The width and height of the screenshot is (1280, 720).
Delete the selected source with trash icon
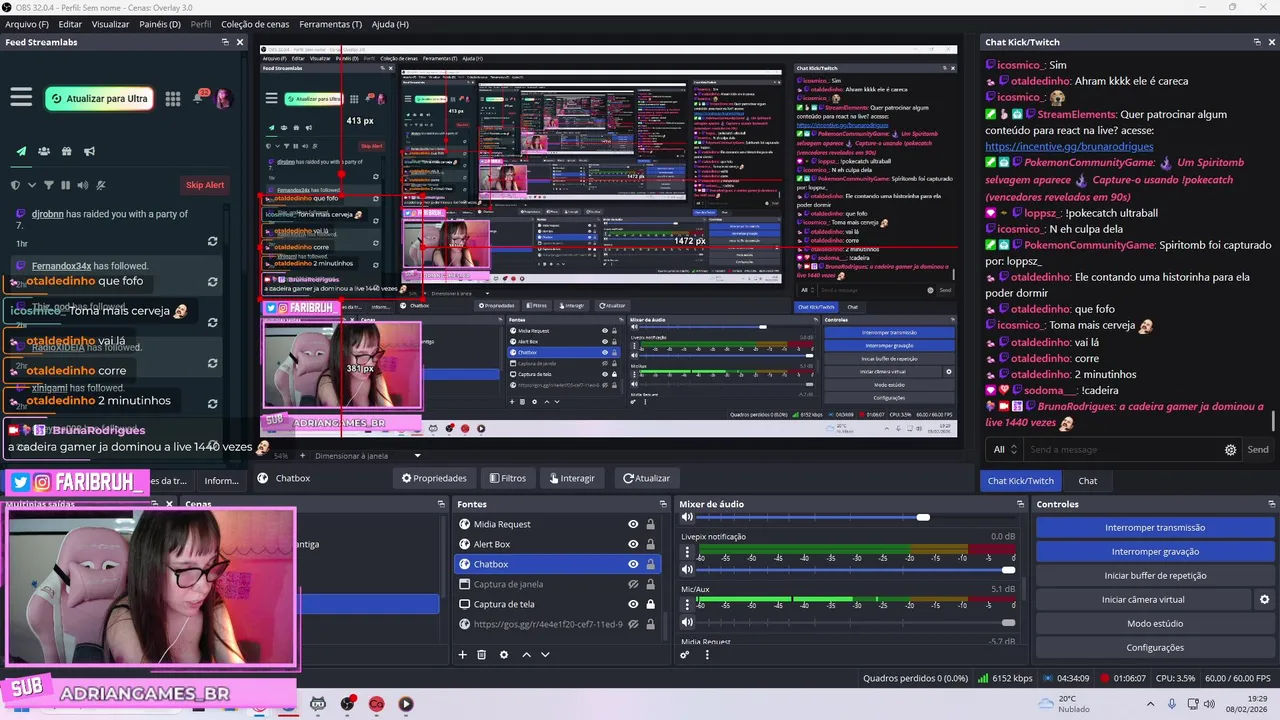[481, 655]
